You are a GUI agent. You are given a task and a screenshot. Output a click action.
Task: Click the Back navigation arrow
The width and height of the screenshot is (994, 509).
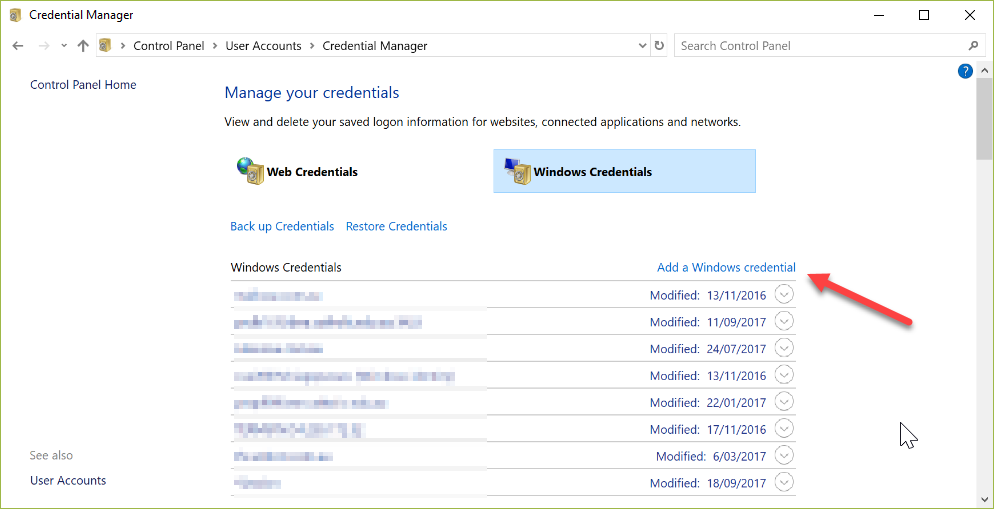pos(18,46)
